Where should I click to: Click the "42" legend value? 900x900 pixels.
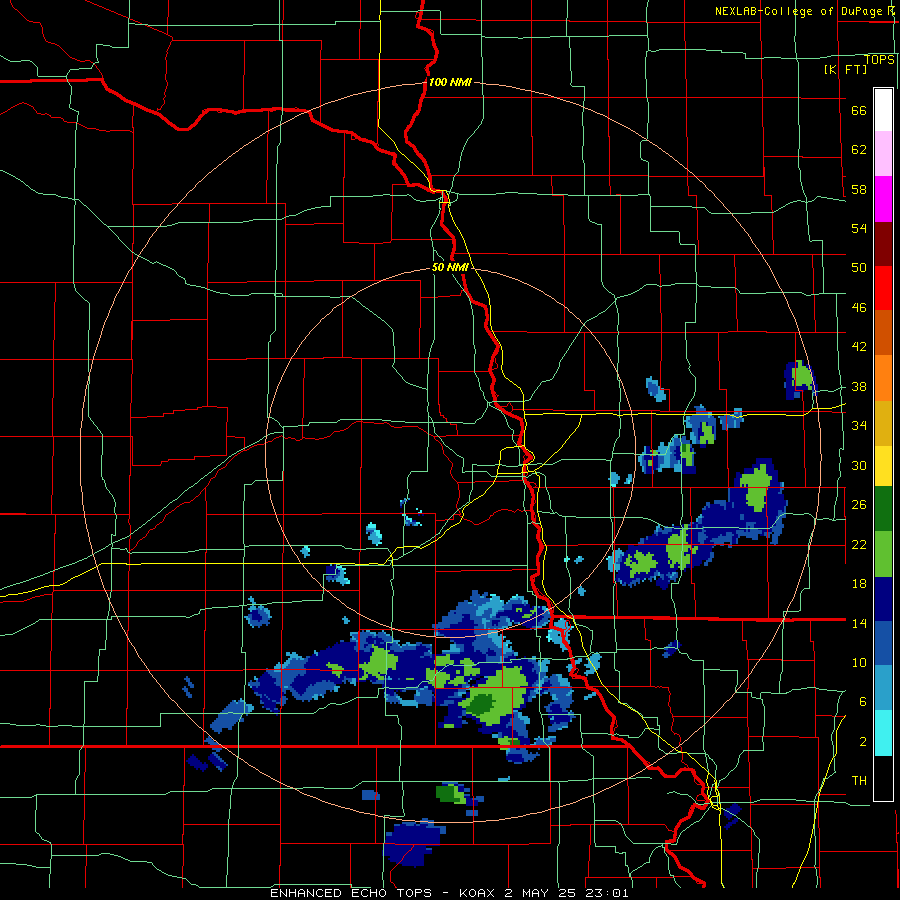tap(859, 347)
